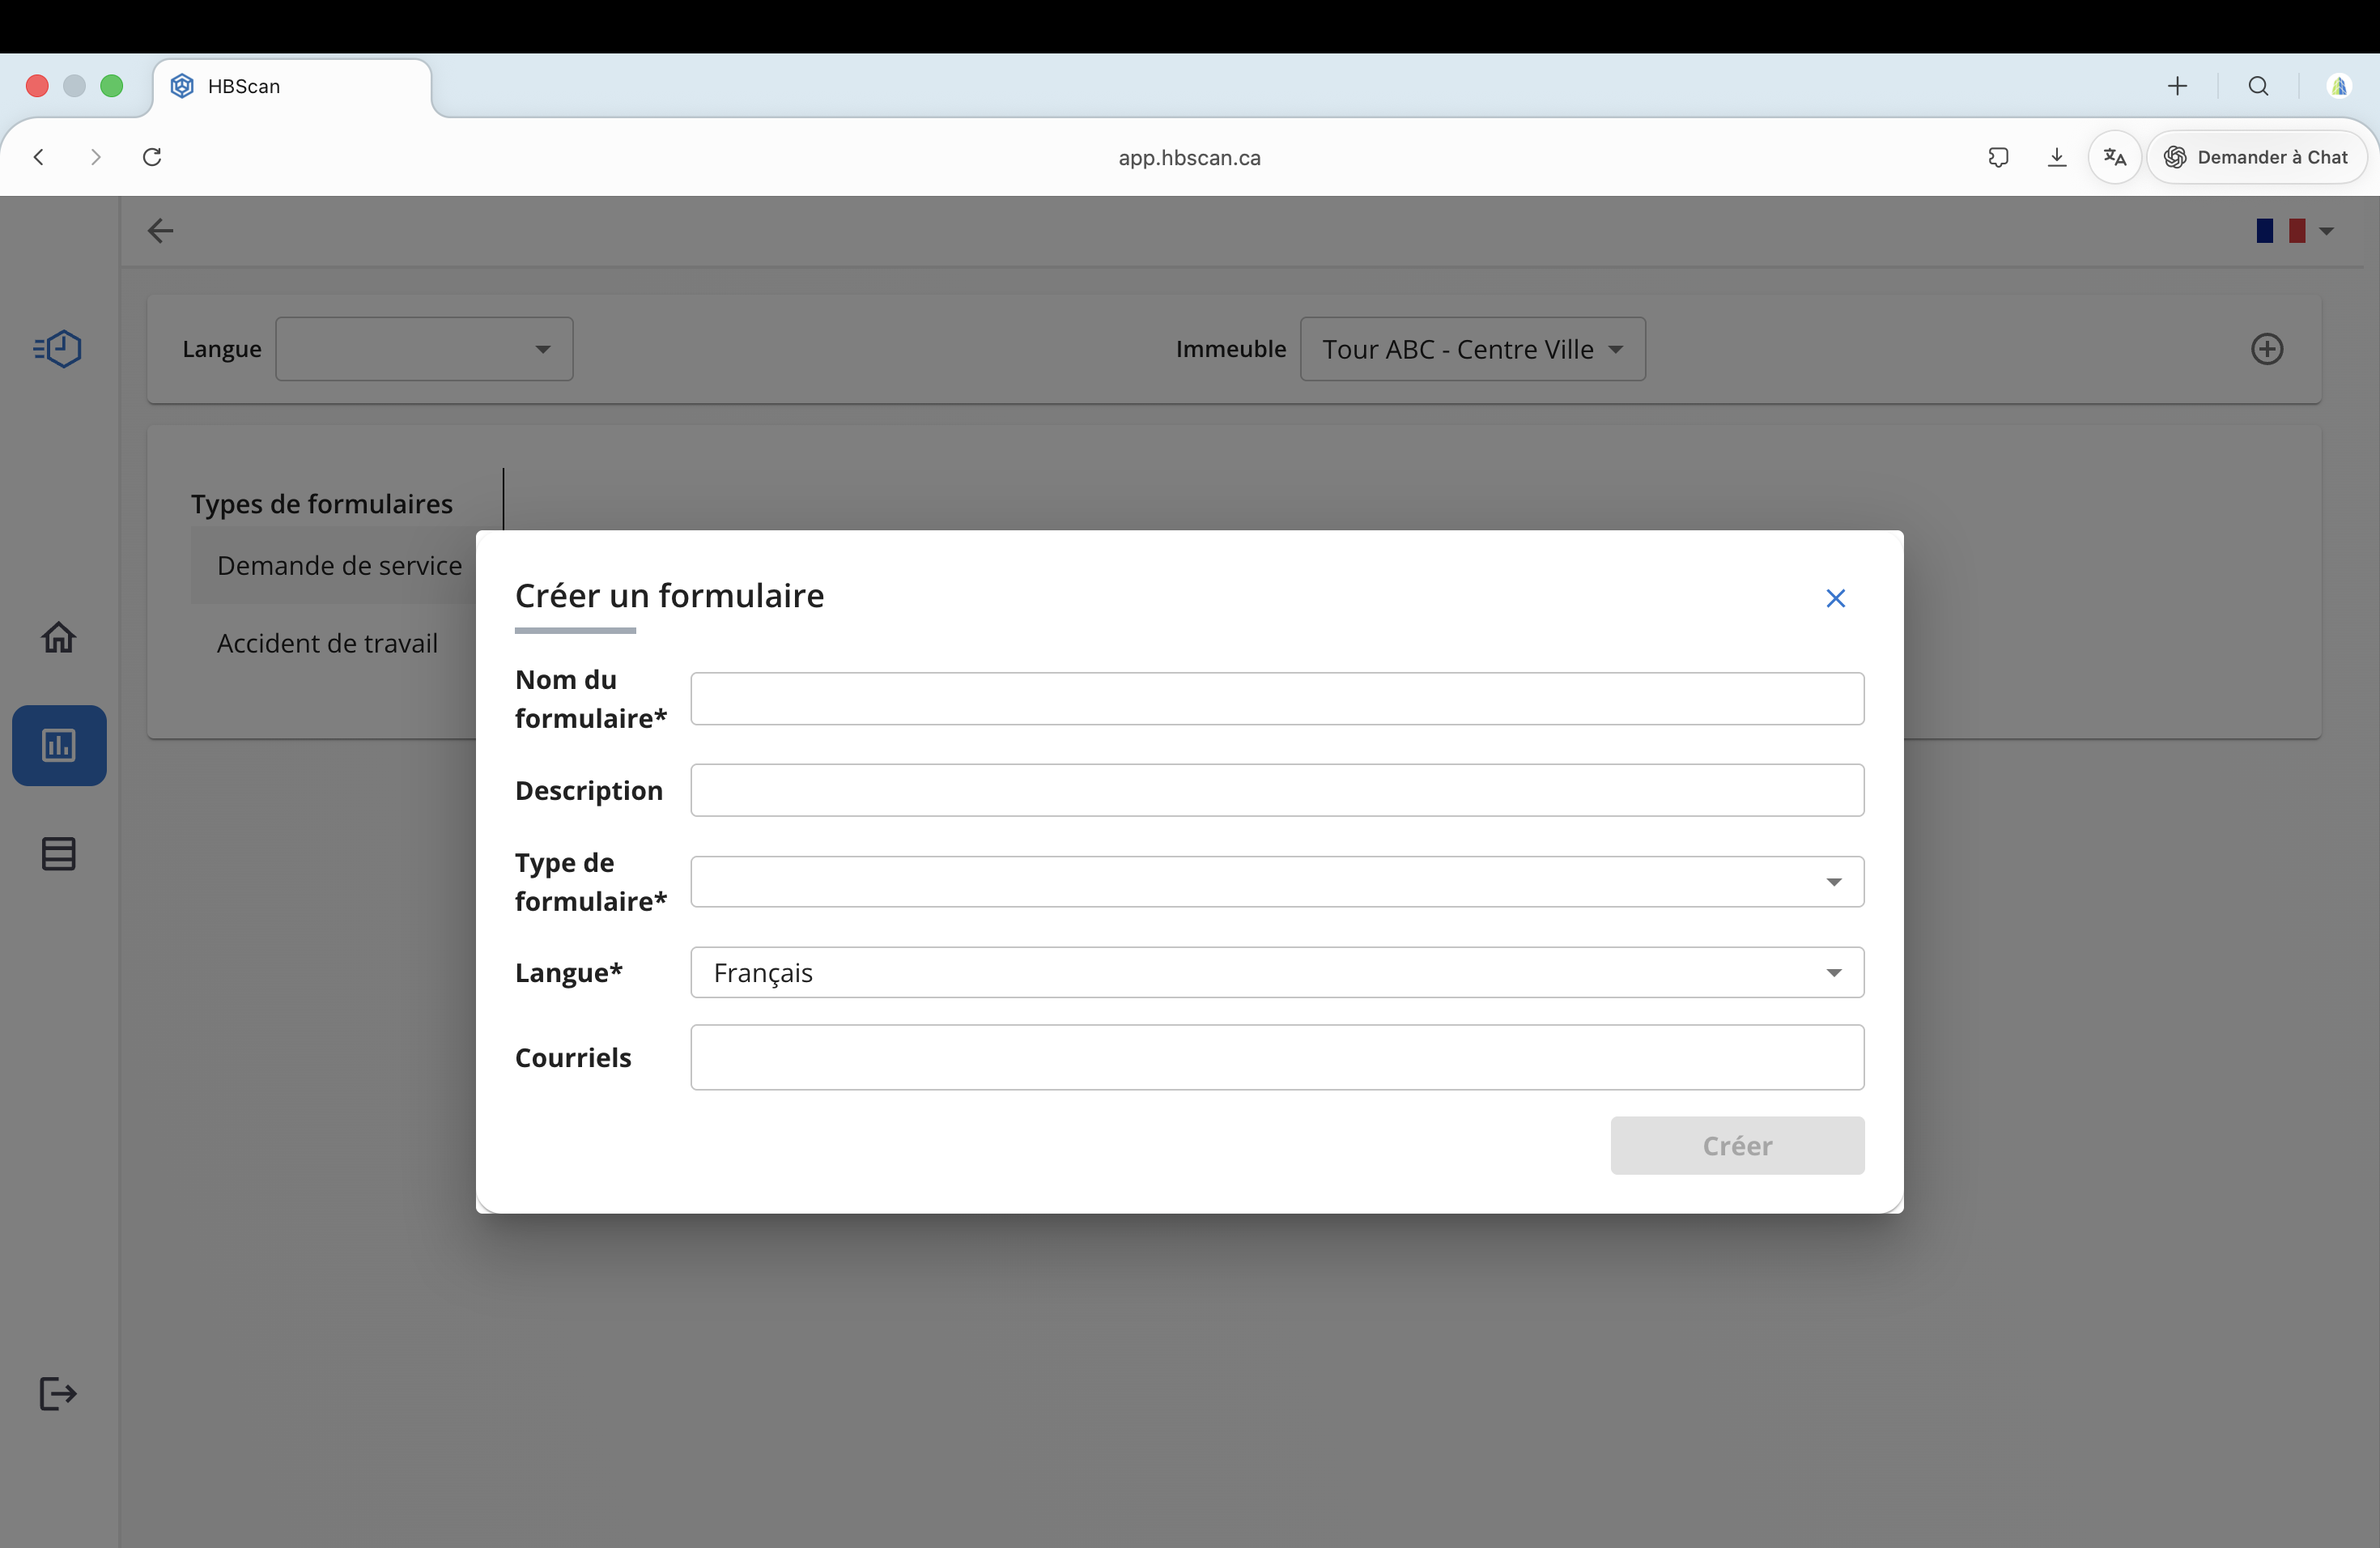Viewport: 2380px width, 1548px height.
Task: Reload the page with refresh icon
Action: (x=152, y=157)
